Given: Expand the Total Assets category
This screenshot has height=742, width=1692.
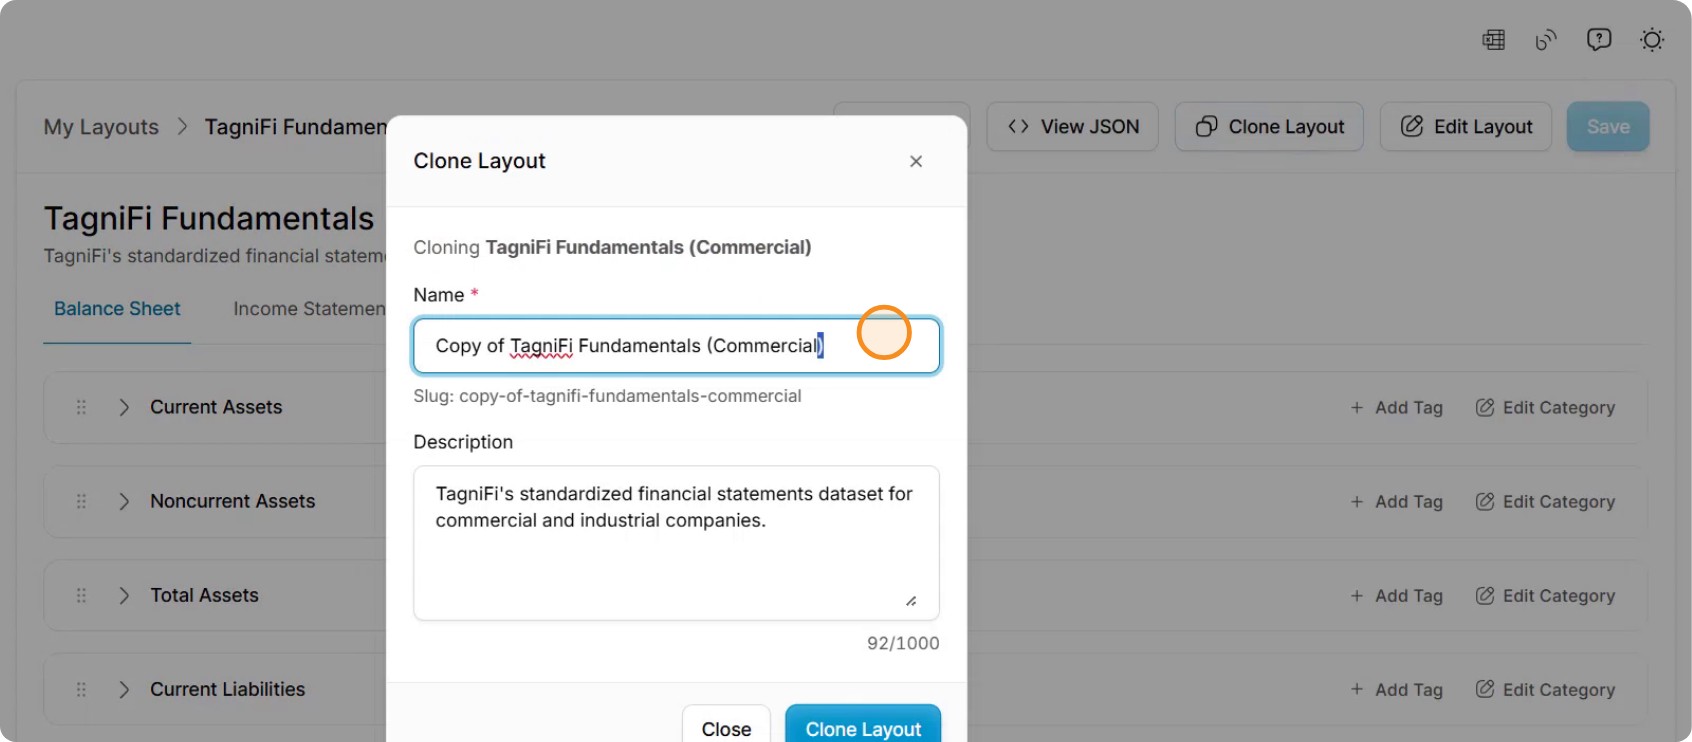Looking at the screenshot, I should [124, 595].
